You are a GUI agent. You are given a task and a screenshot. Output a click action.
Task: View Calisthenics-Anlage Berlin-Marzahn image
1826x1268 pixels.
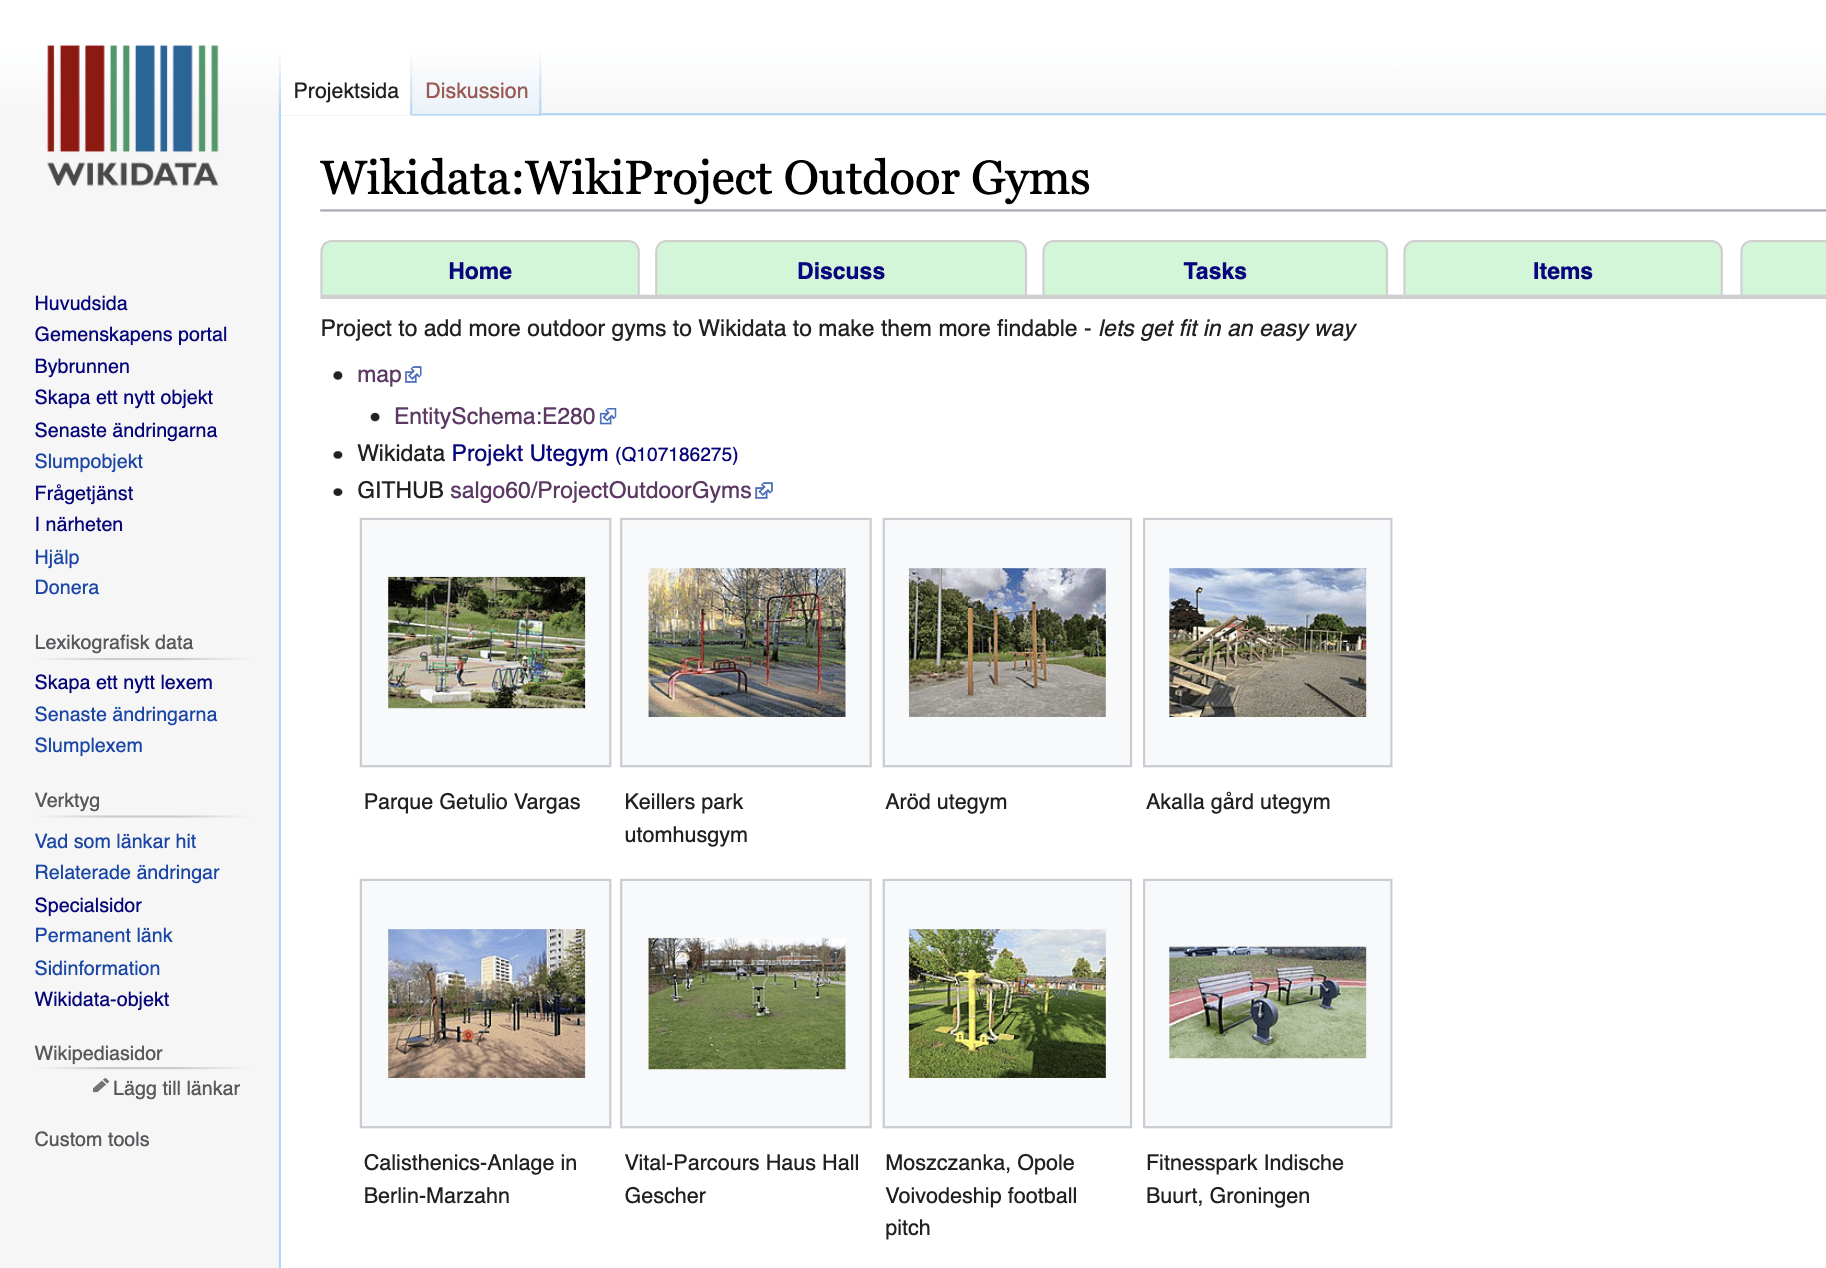pyautogui.click(x=486, y=1003)
